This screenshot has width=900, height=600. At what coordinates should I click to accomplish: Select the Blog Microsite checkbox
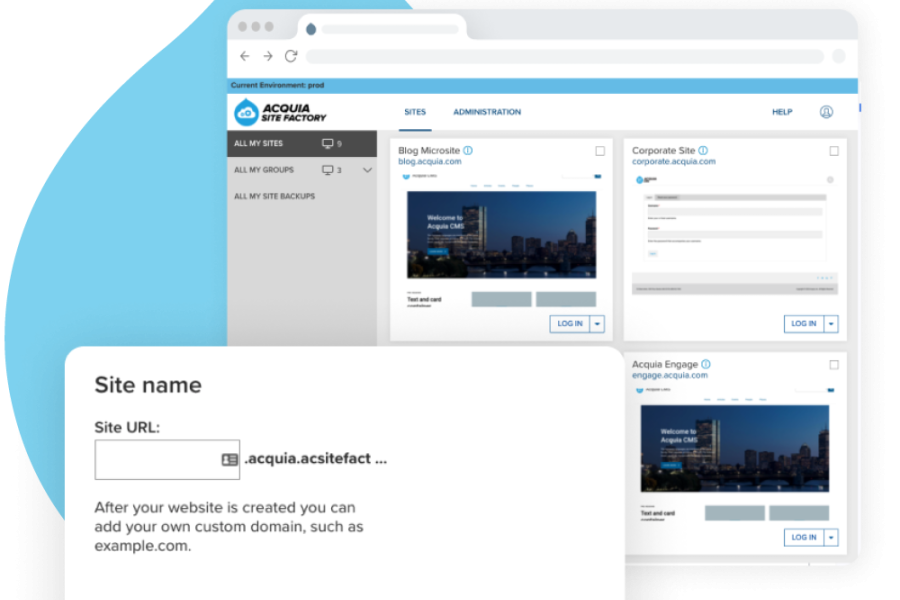tap(600, 151)
